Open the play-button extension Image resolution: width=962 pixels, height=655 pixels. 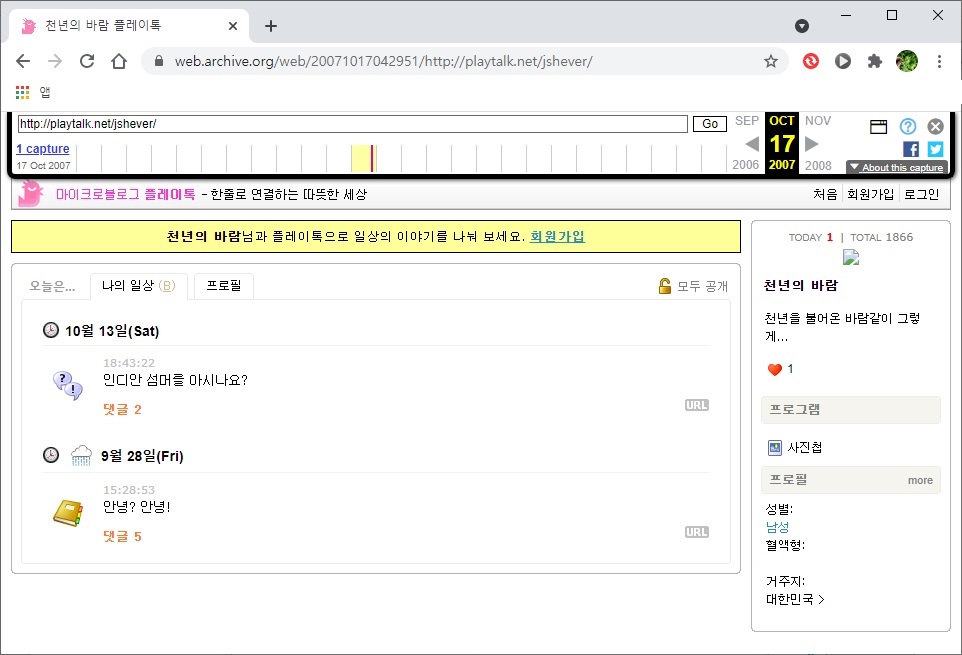pyautogui.click(x=842, y=61)
